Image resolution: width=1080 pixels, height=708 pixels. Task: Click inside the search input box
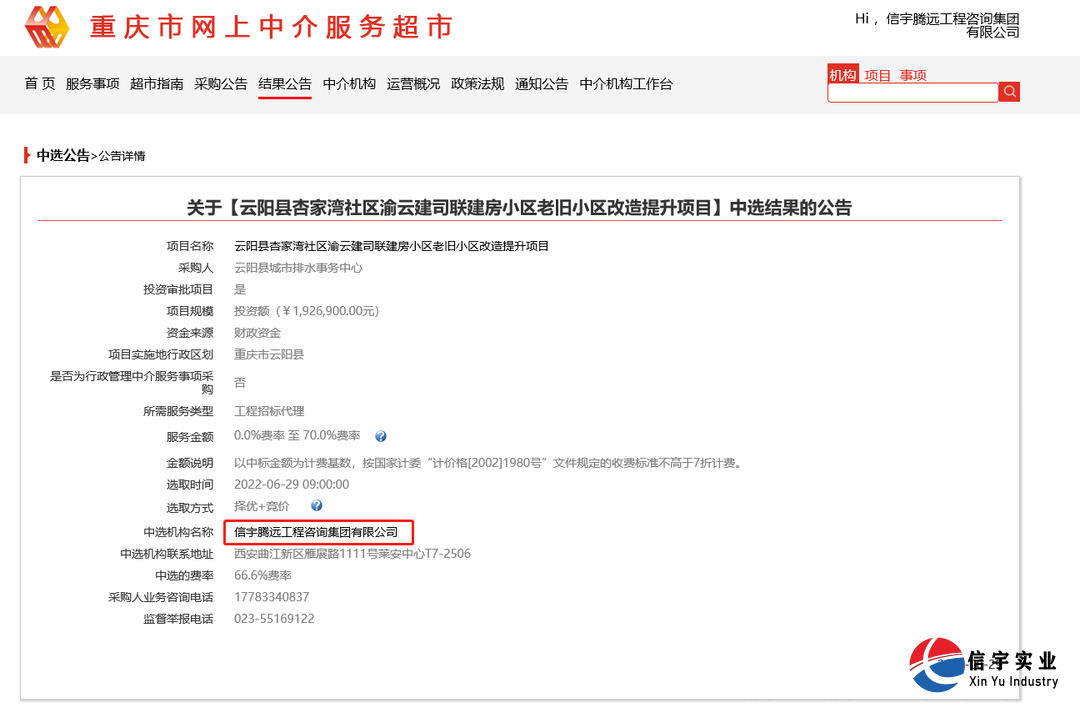tap(910, 92)
